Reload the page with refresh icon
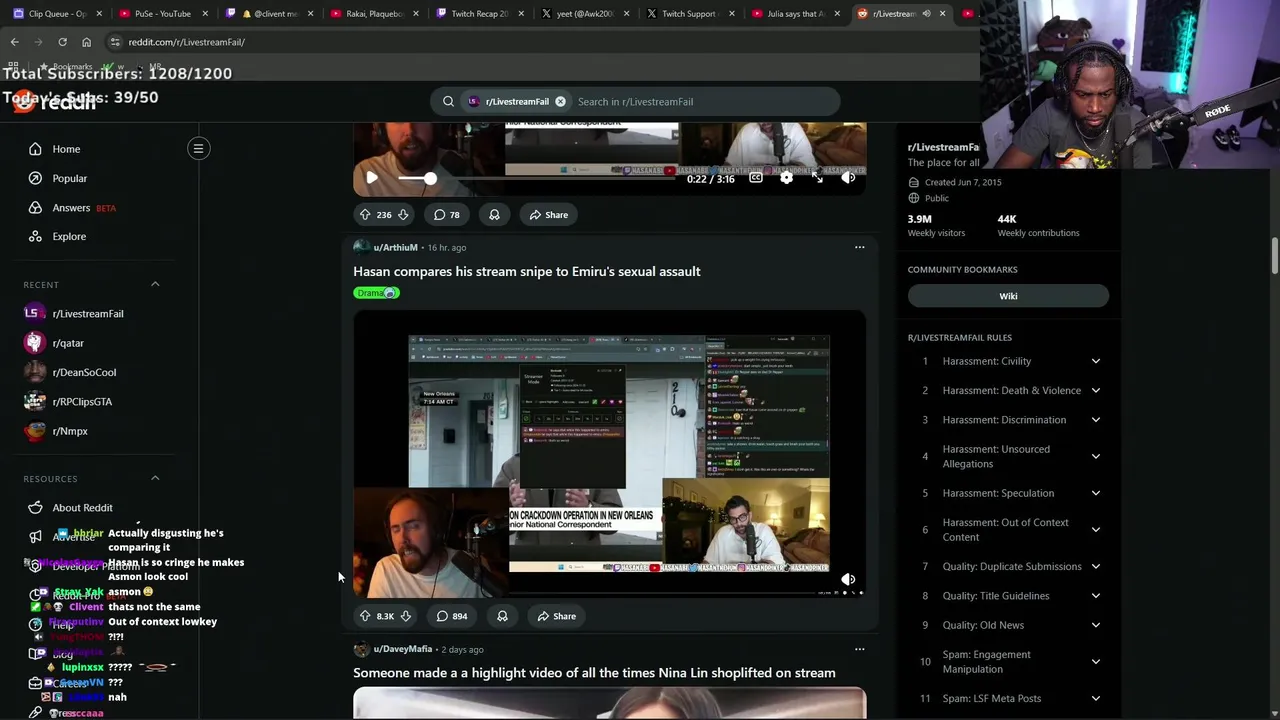 [62, 42]
